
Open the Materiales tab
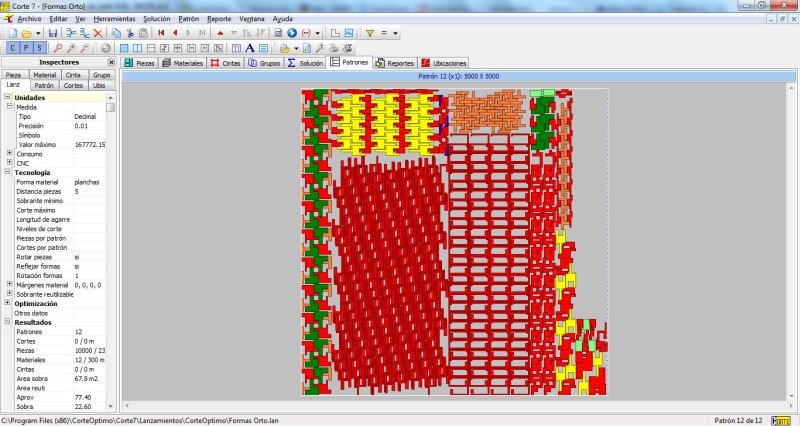(x=181, y=63)
